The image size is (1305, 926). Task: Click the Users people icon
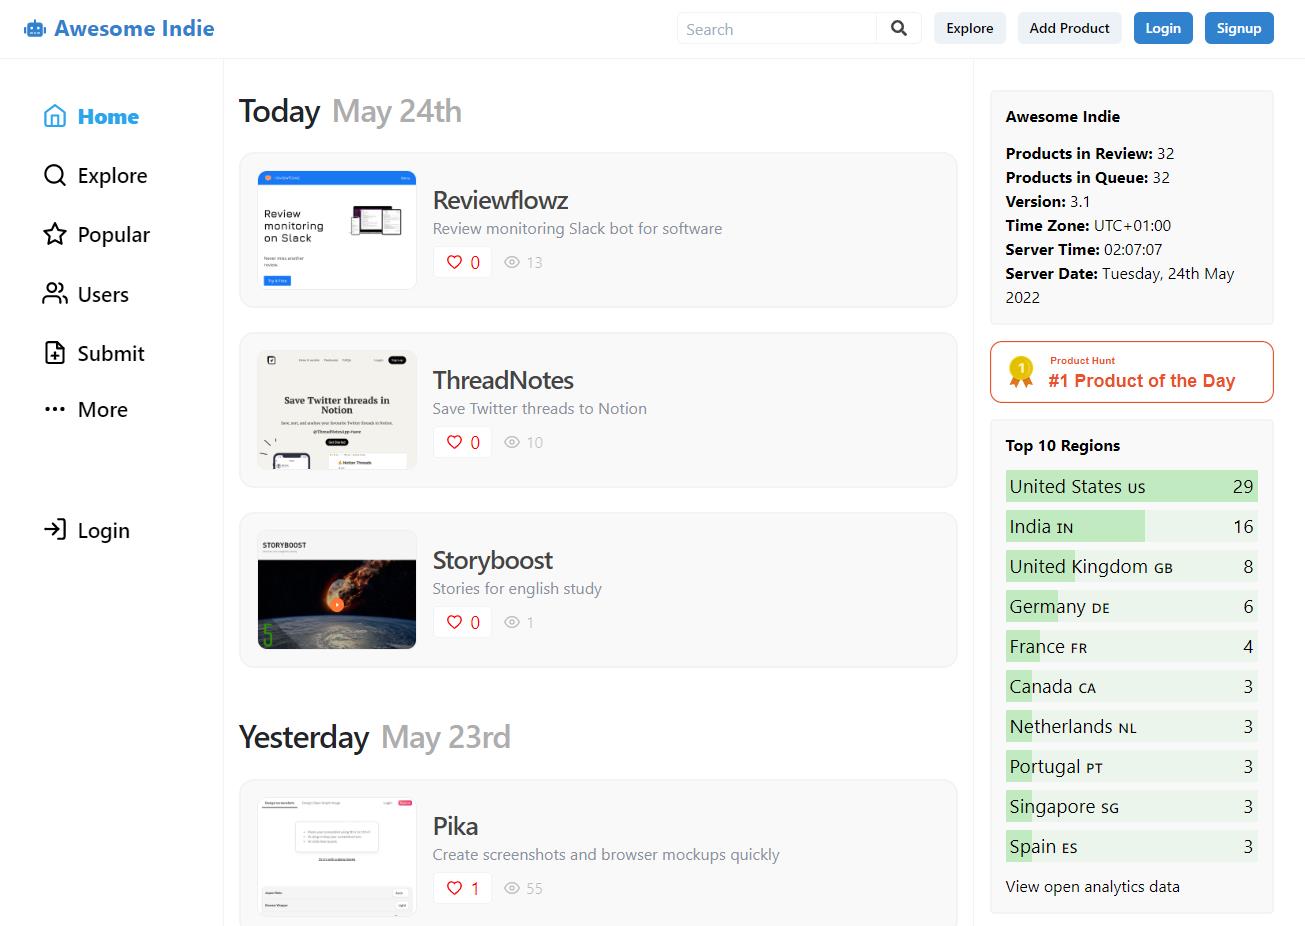tap(55, 294)
